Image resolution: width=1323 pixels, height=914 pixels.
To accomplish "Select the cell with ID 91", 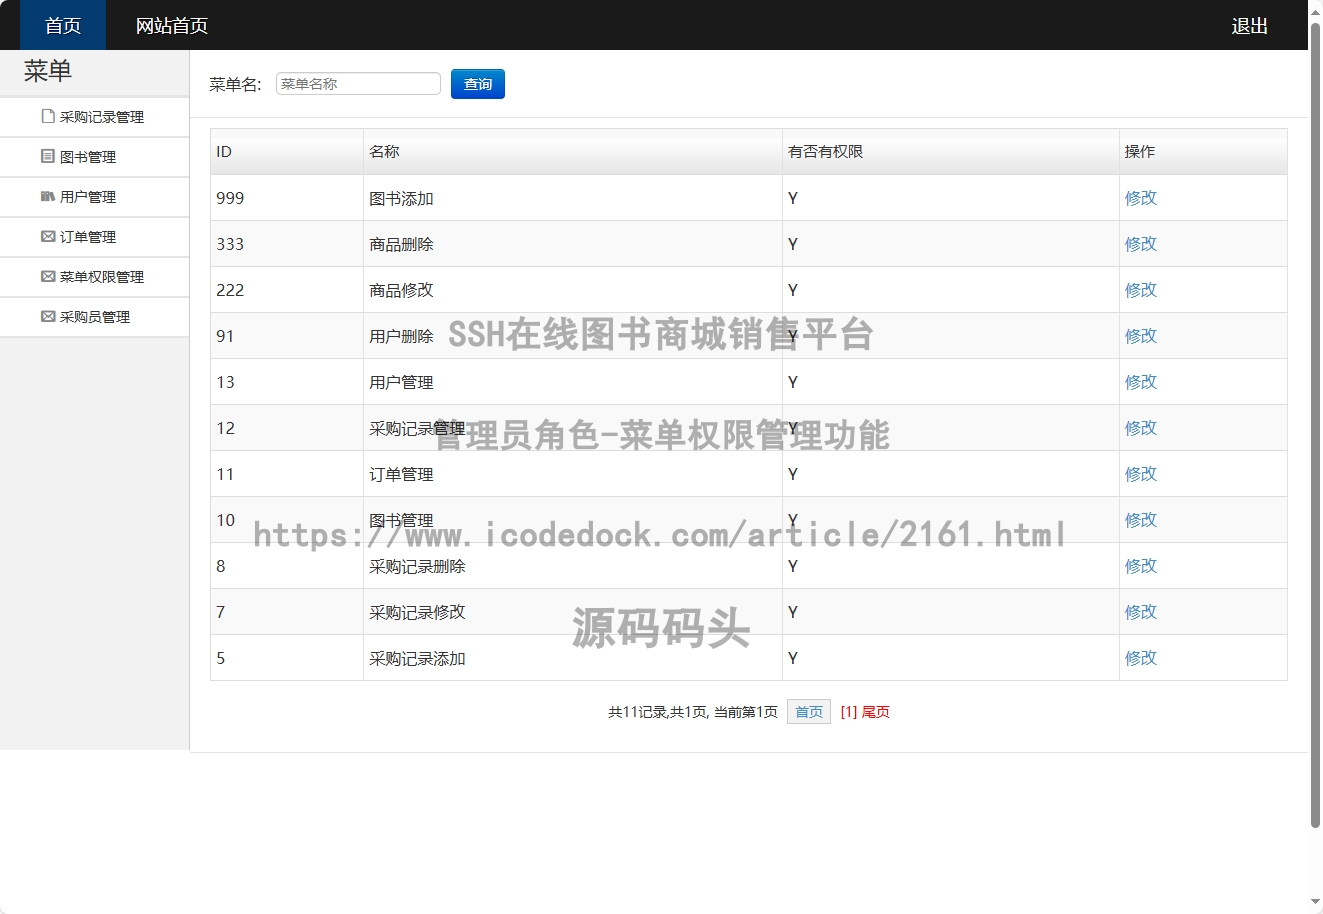I will tap(287, 336).
